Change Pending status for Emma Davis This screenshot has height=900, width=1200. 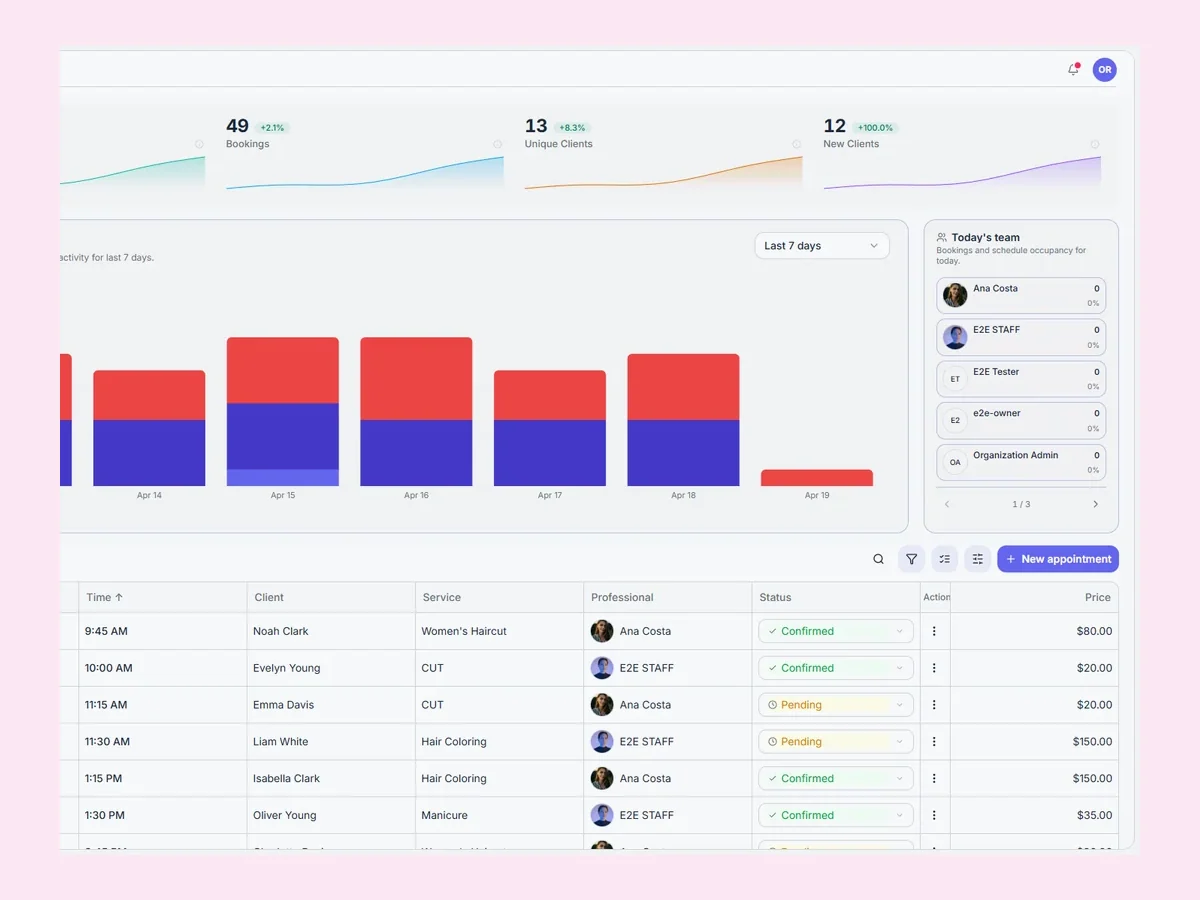[x=836, y=705]
